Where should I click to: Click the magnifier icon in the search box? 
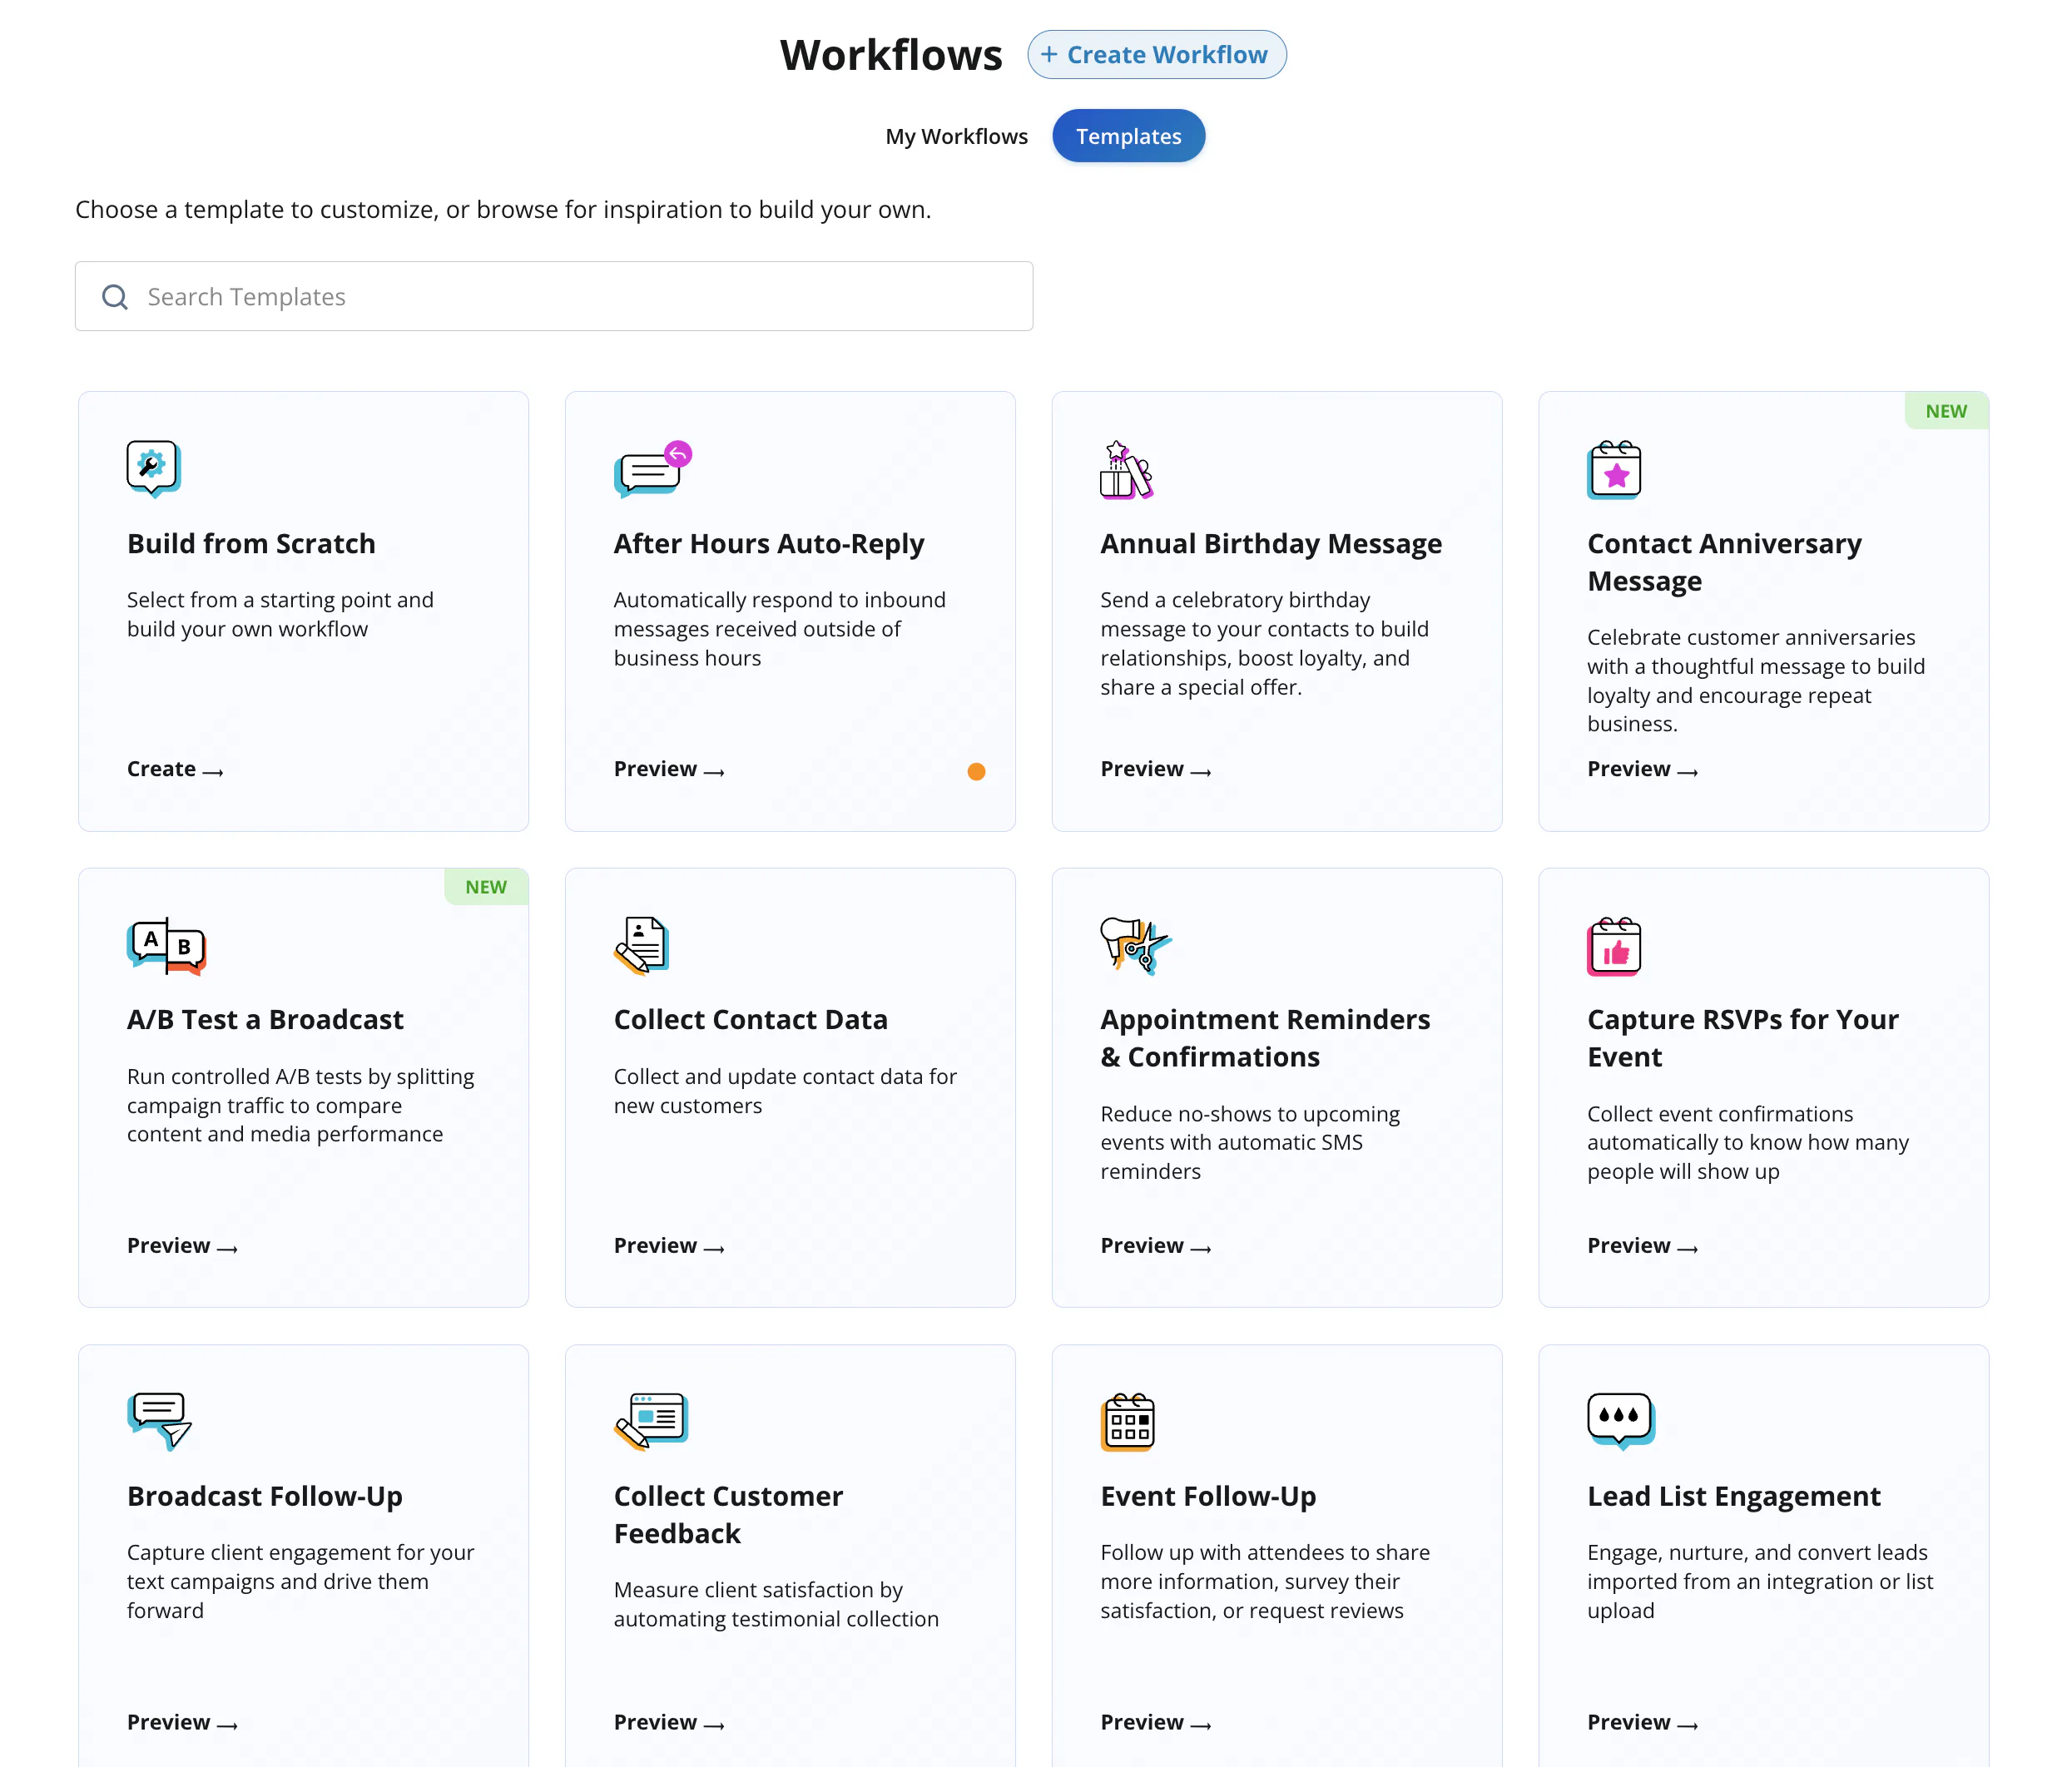click(115, 297)
